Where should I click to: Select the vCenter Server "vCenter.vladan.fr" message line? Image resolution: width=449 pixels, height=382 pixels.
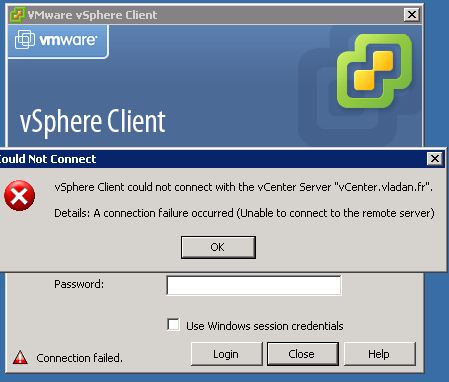(243, 187)
